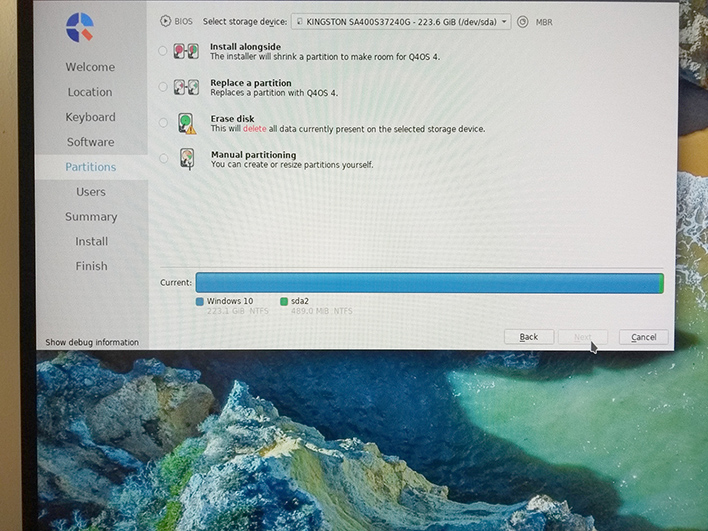
Task: Click the Replace a partition icon
Action: [186, 88]
